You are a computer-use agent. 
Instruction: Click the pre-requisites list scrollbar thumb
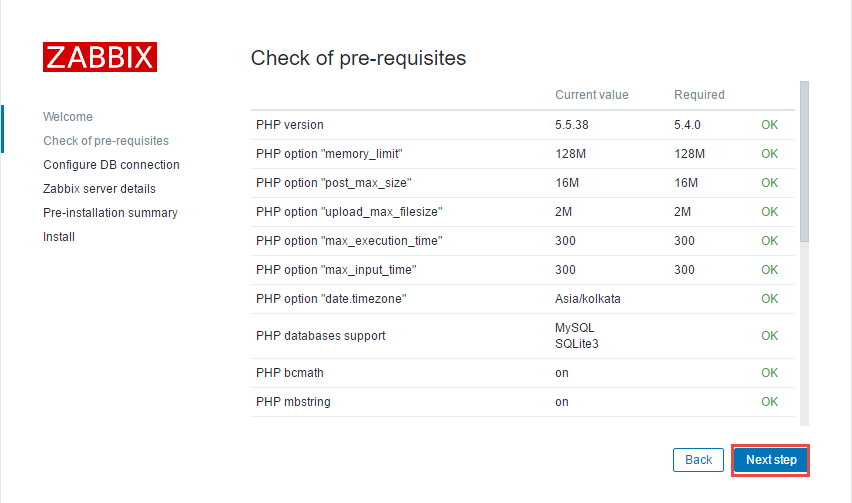click(804, 161)
